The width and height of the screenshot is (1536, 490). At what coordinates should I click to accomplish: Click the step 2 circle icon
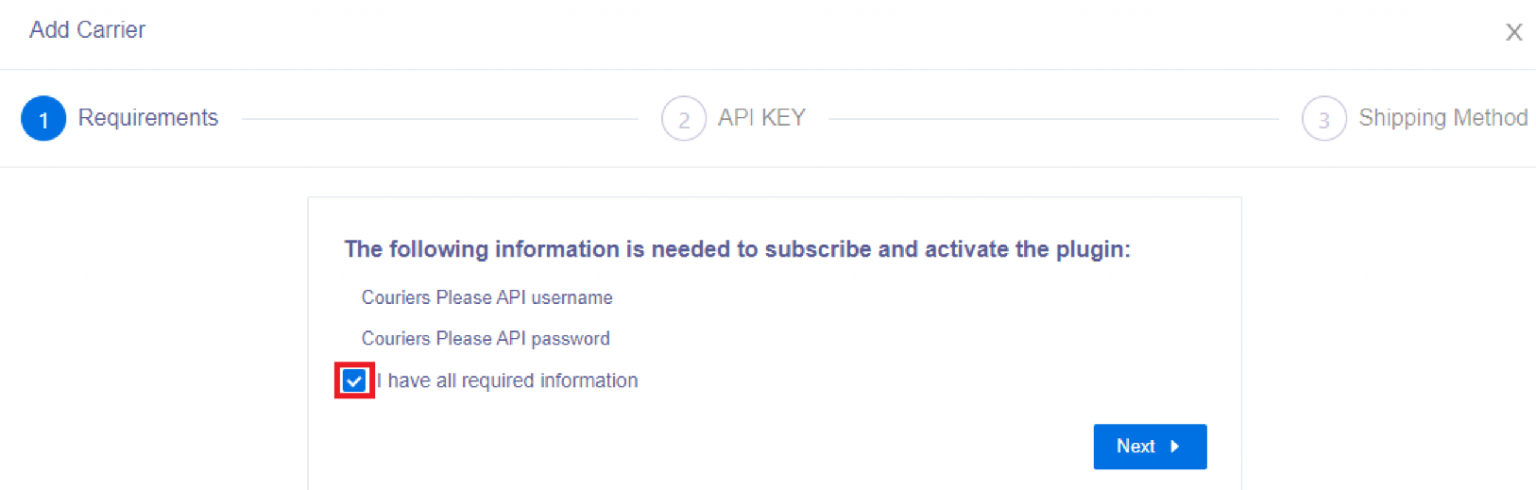tap(684, 119)
